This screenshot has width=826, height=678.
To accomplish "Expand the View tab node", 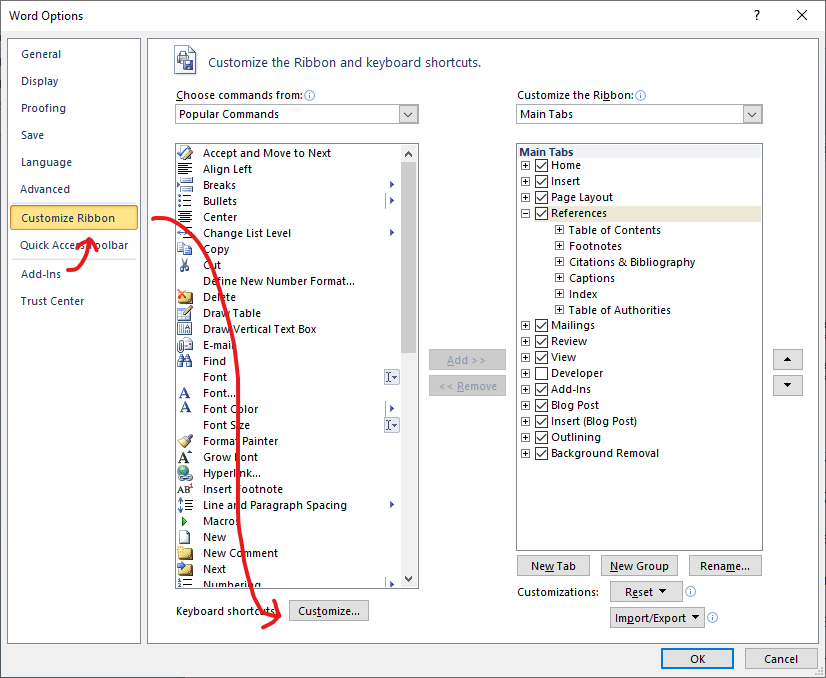I will [525, 357].
